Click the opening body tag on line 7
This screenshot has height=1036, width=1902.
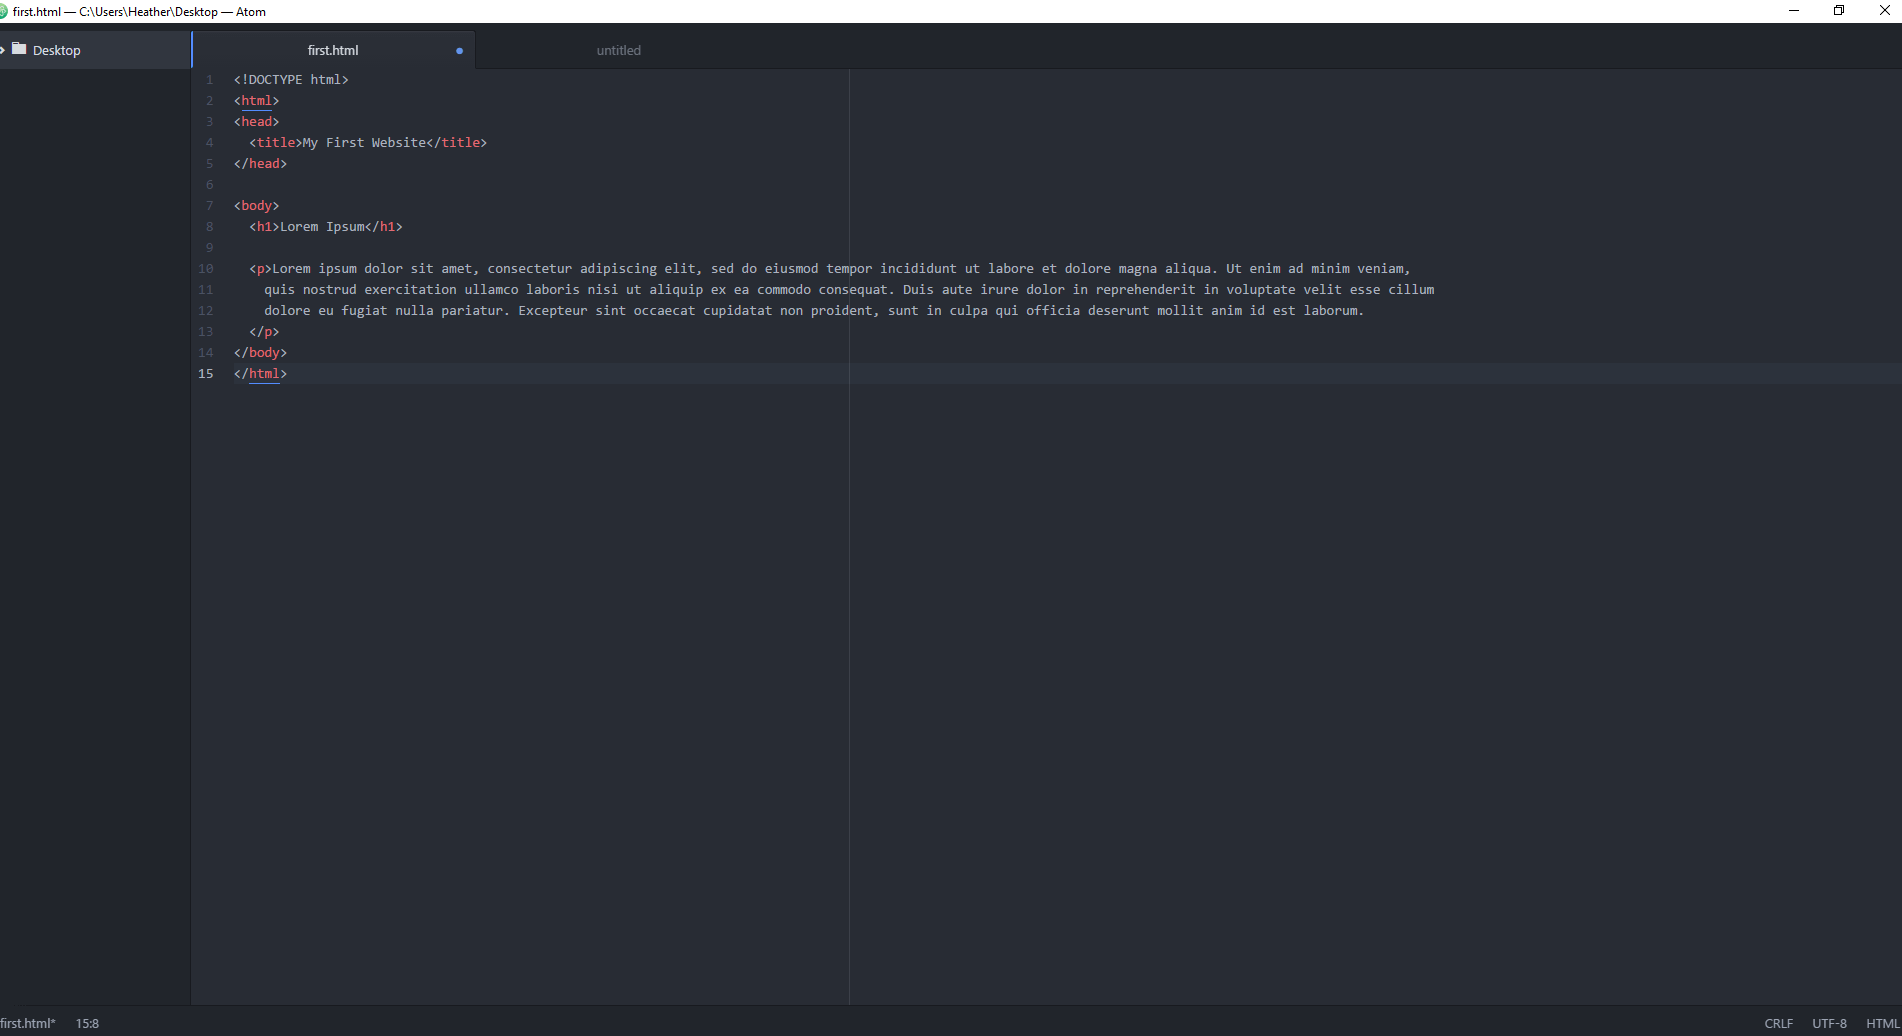pyautogui.click(x=257, y=205)
